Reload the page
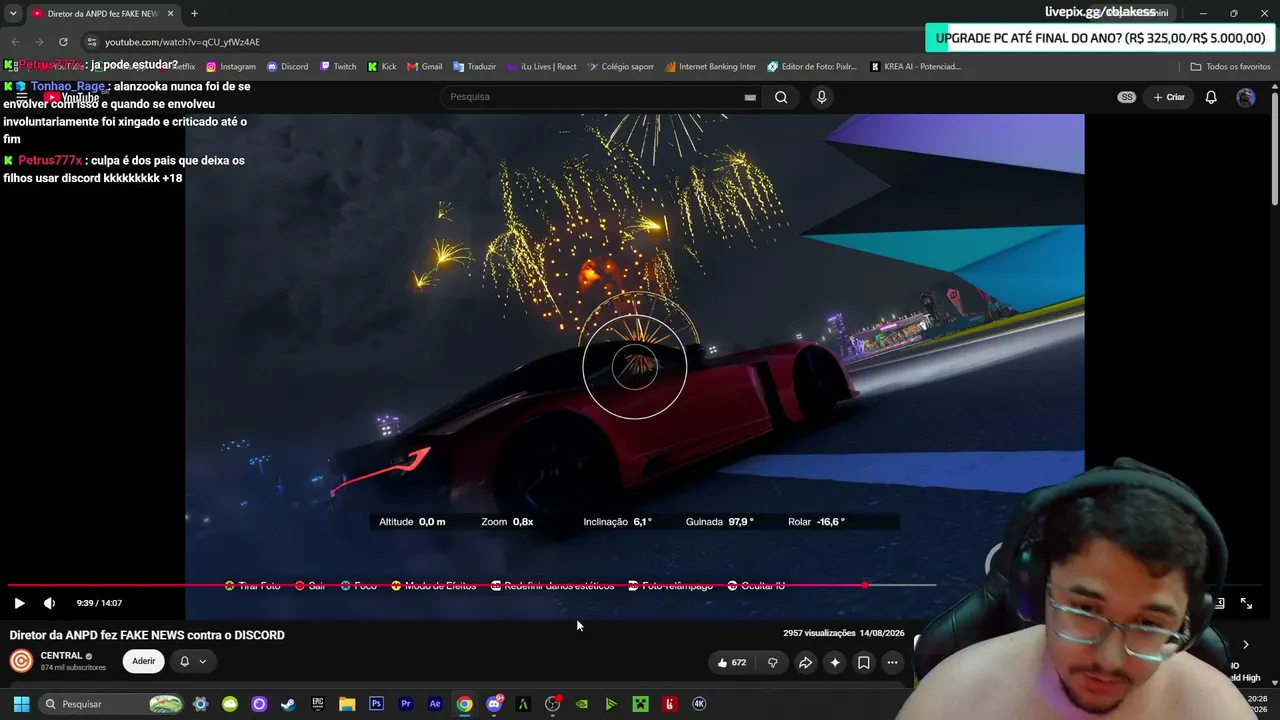 tap(63, 42)
